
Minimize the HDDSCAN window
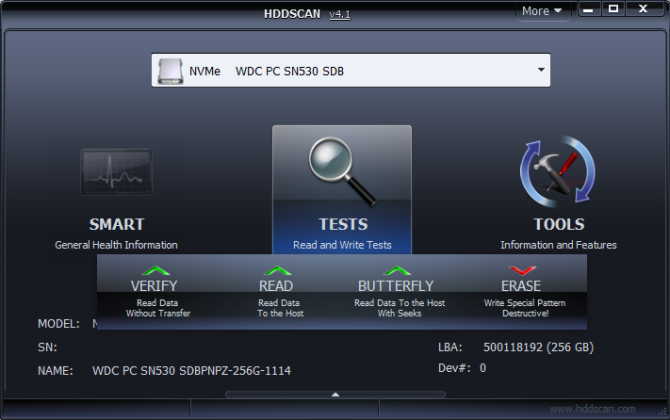coord(588,9)
